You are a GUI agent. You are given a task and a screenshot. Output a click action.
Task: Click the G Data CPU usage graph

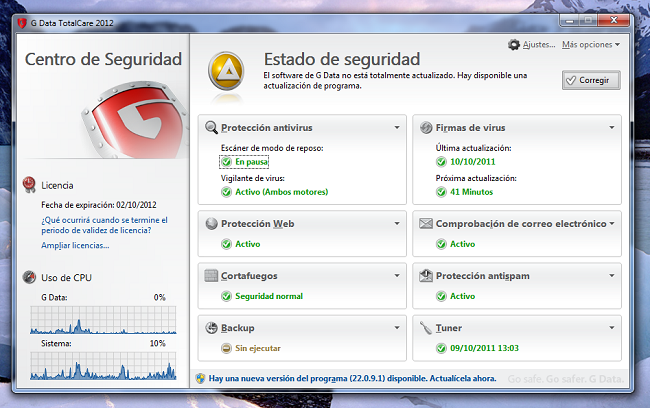(x=103, y=320)
